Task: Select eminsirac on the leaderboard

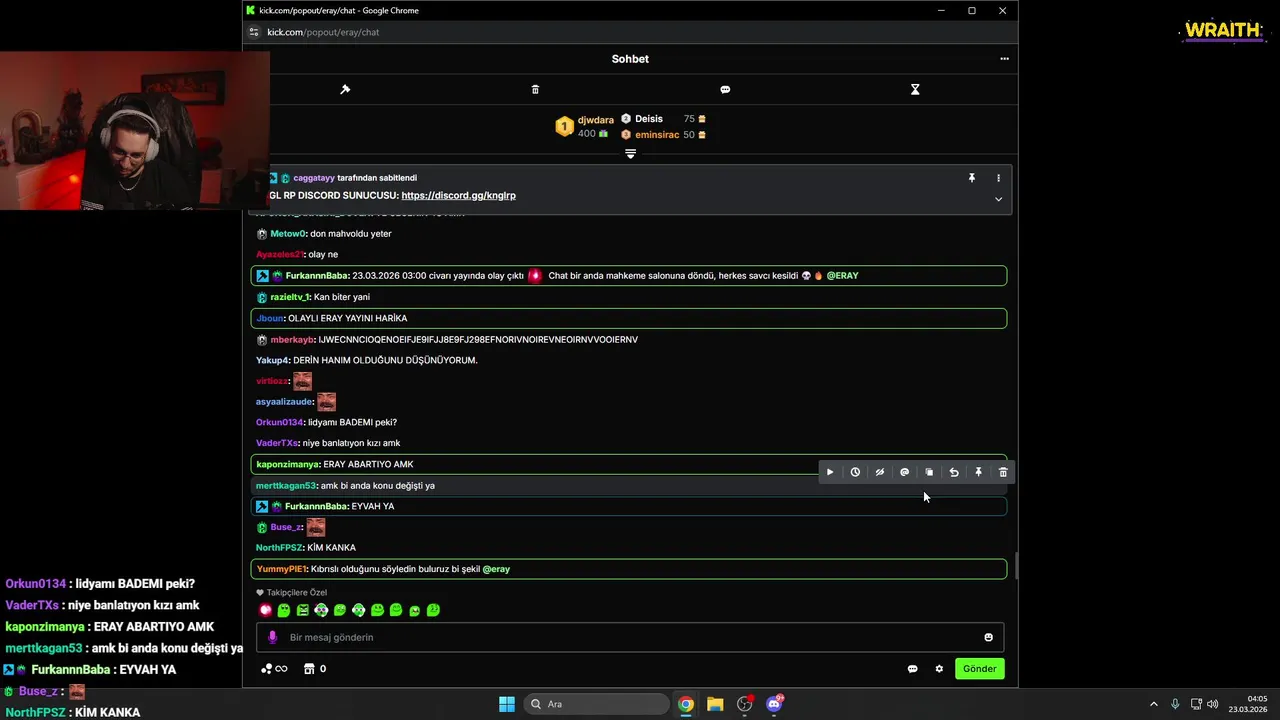Action: 657,135
